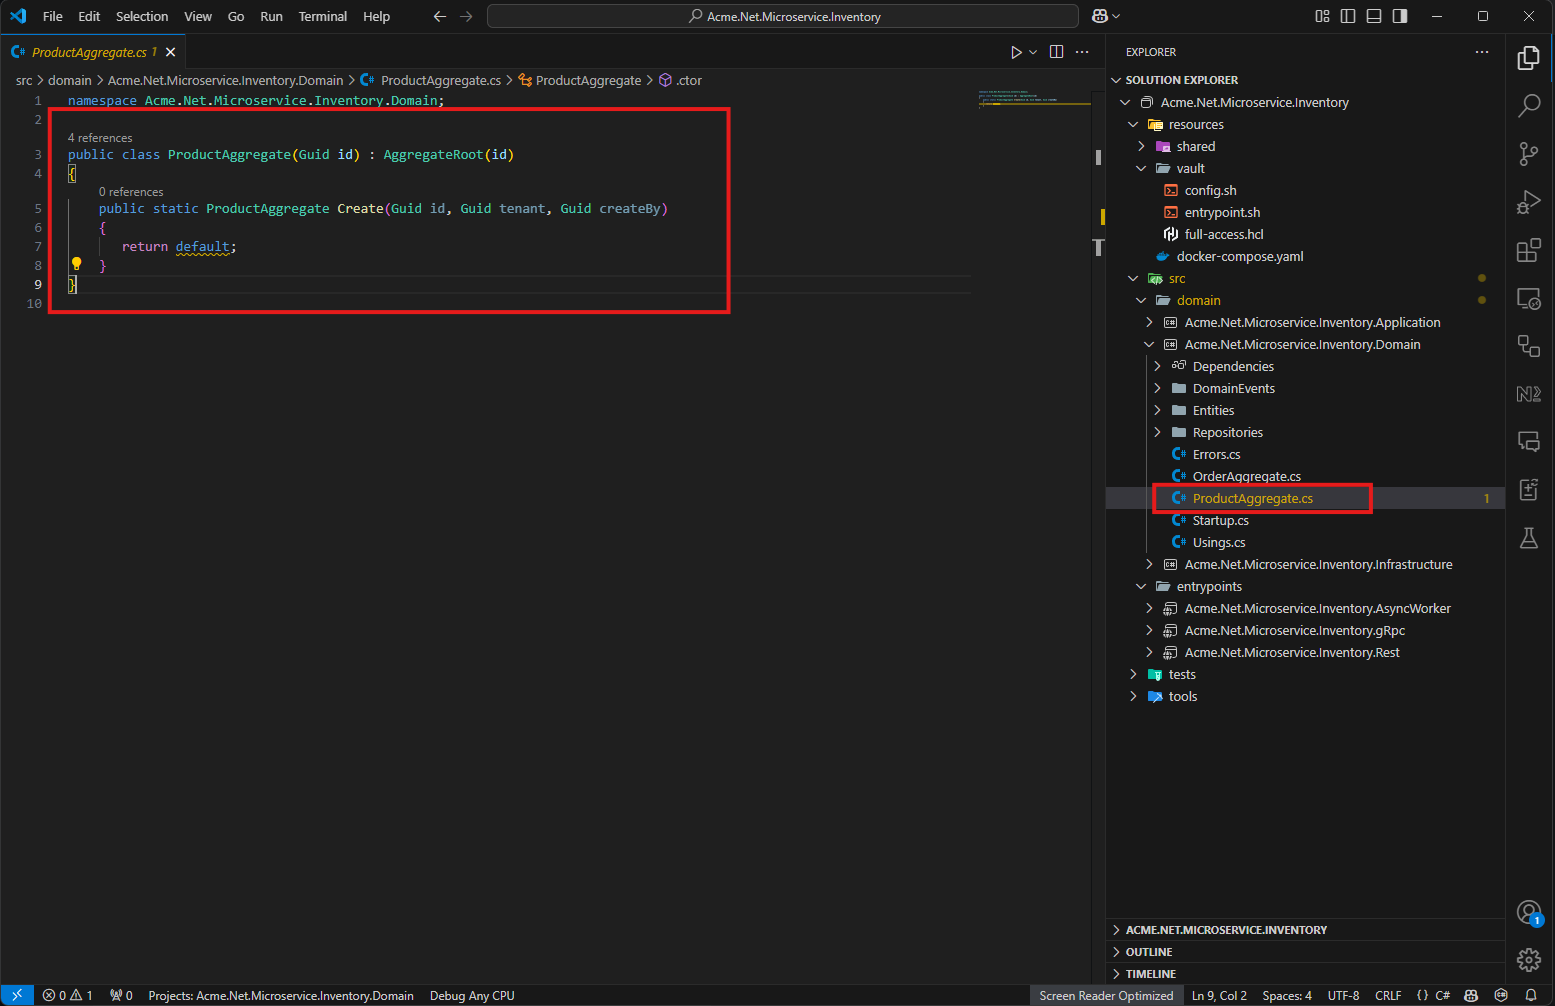Screen dimensions: 1555x1006
Task: Click 'UTF-8' encoding in status bar
Action: tap(1343, 995)
